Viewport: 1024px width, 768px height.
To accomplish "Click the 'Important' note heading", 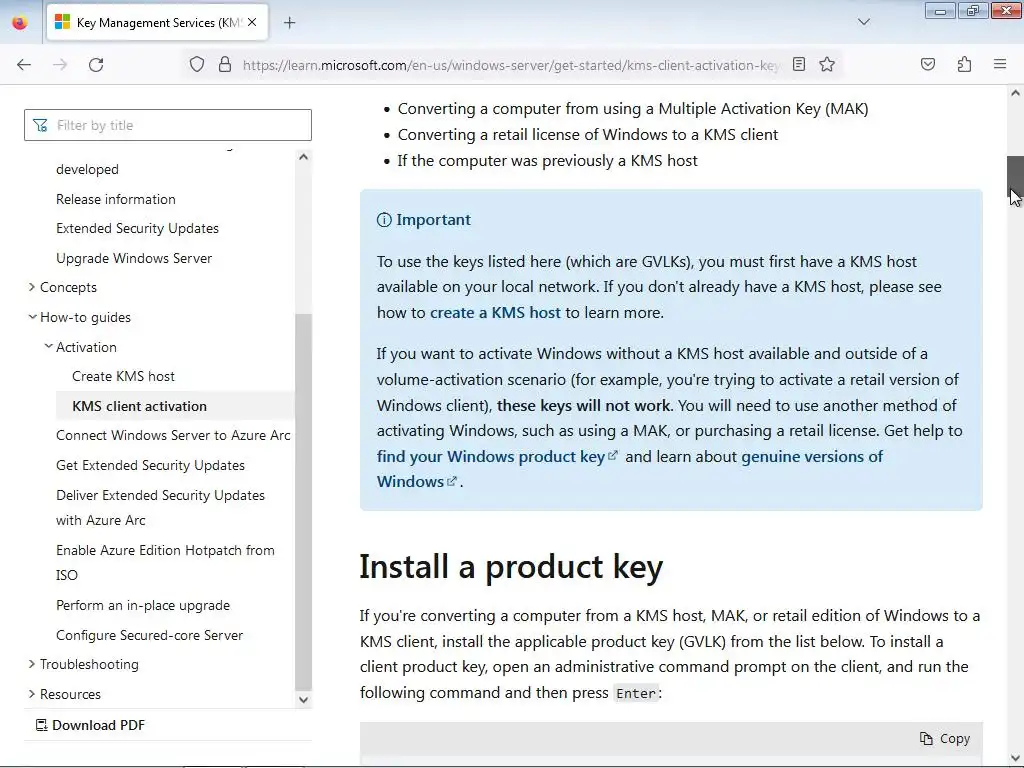I will [x=433, y=219].
